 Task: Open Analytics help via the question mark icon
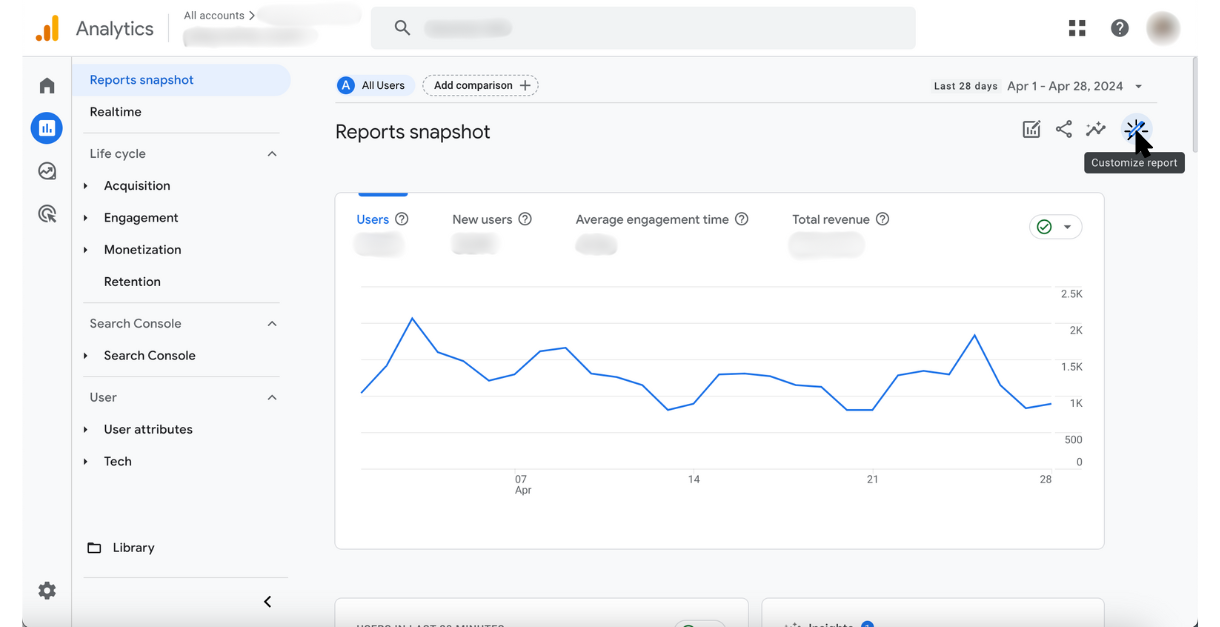[x=1119, y=28]
